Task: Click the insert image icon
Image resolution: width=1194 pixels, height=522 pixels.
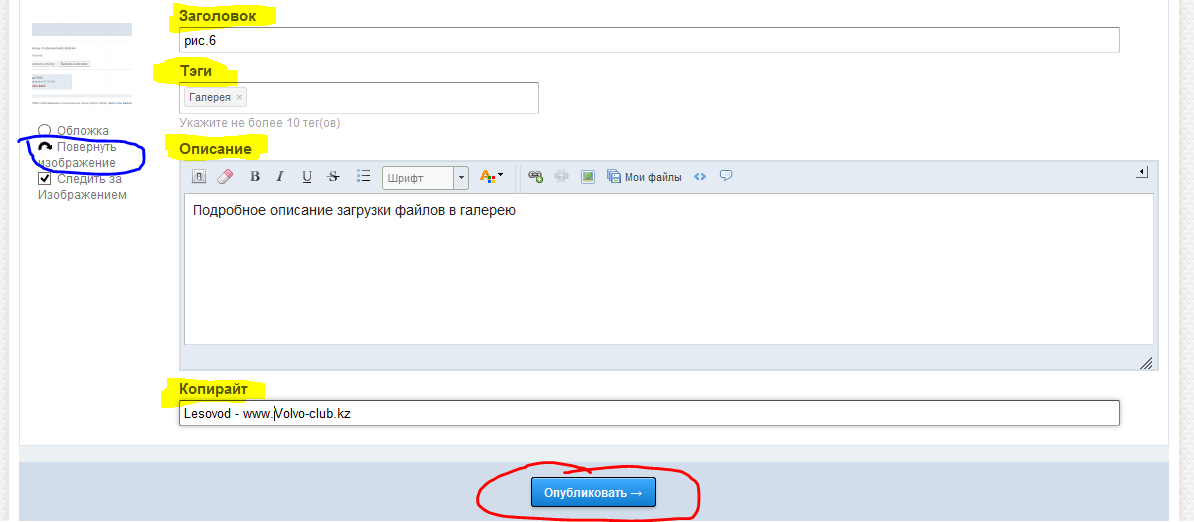Action: click(x=588, y=177)
